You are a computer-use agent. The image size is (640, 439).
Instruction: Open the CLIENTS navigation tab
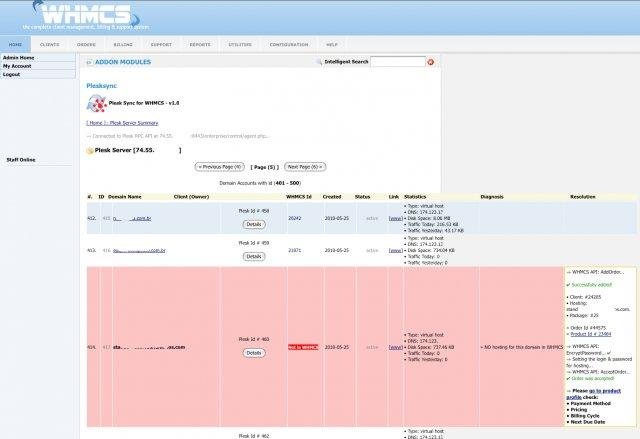point(49,44)
